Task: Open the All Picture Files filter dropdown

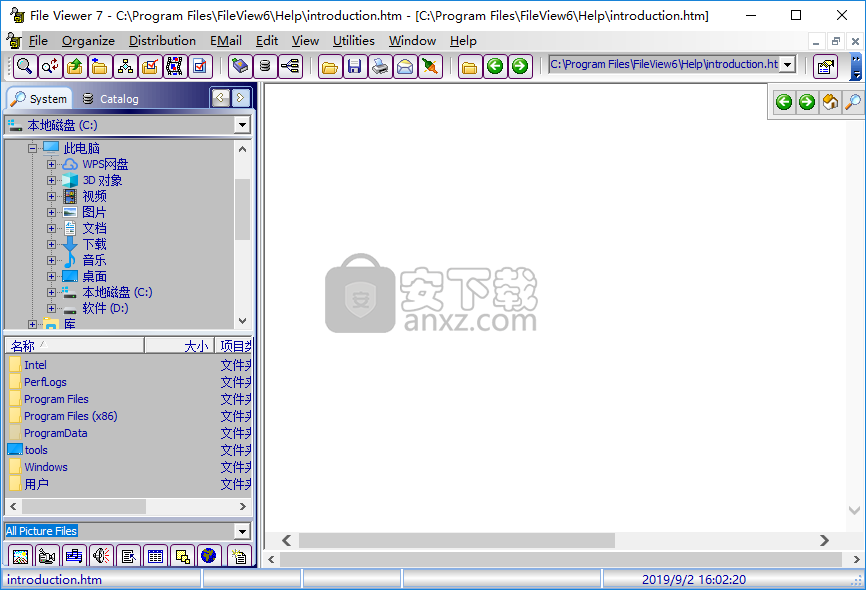Action: [242, 531]
